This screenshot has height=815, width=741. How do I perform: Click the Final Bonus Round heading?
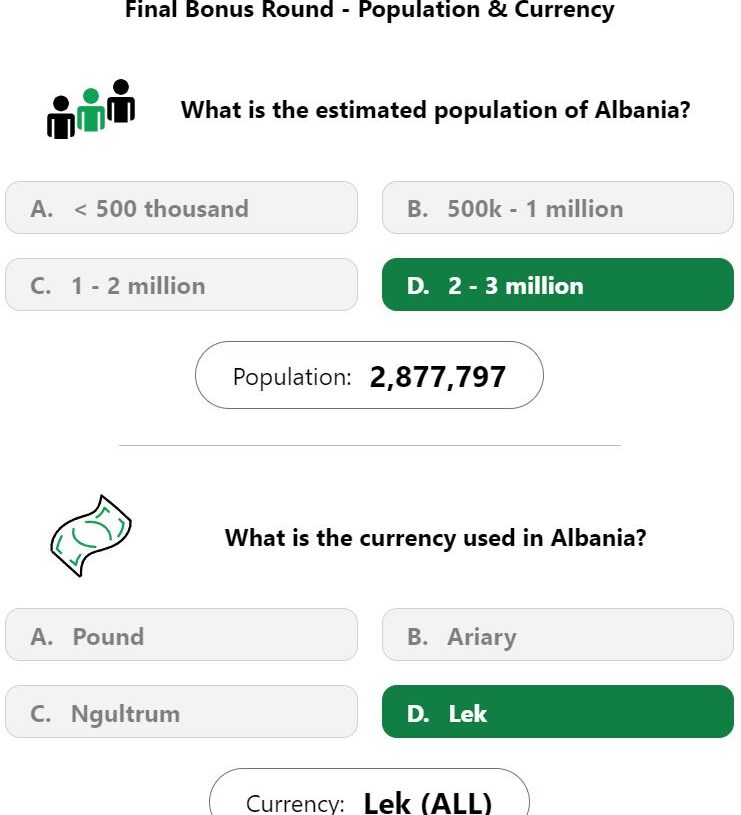pos(370,9)
